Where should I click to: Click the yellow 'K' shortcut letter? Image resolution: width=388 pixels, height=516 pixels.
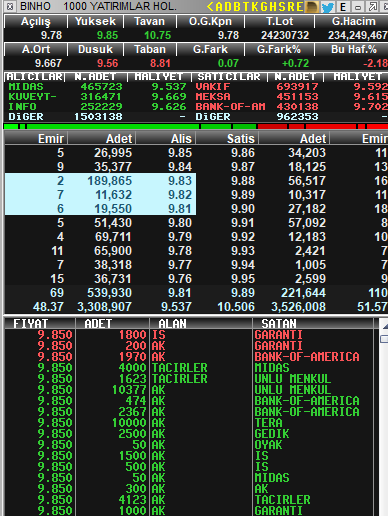point(254,6)
